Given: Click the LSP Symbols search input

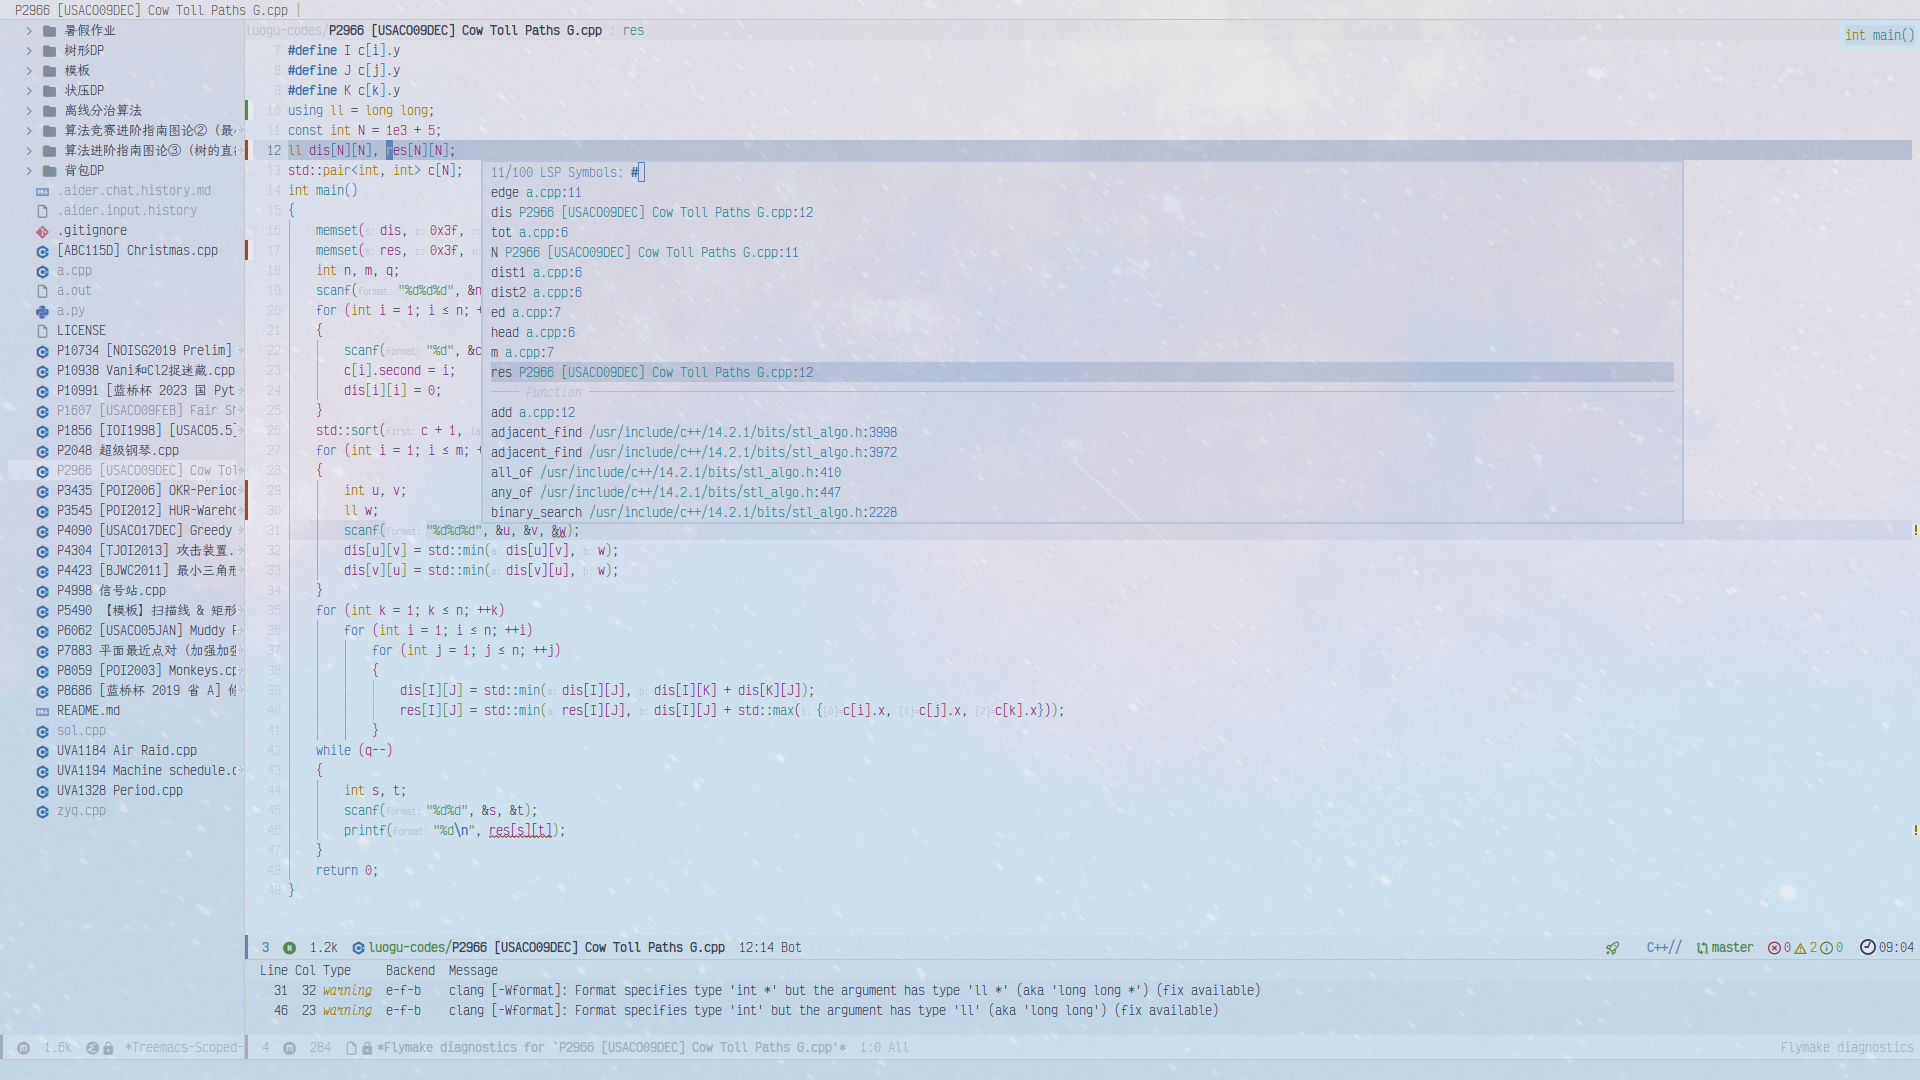Looking at the screenshot, I should tap(1082, 173).
